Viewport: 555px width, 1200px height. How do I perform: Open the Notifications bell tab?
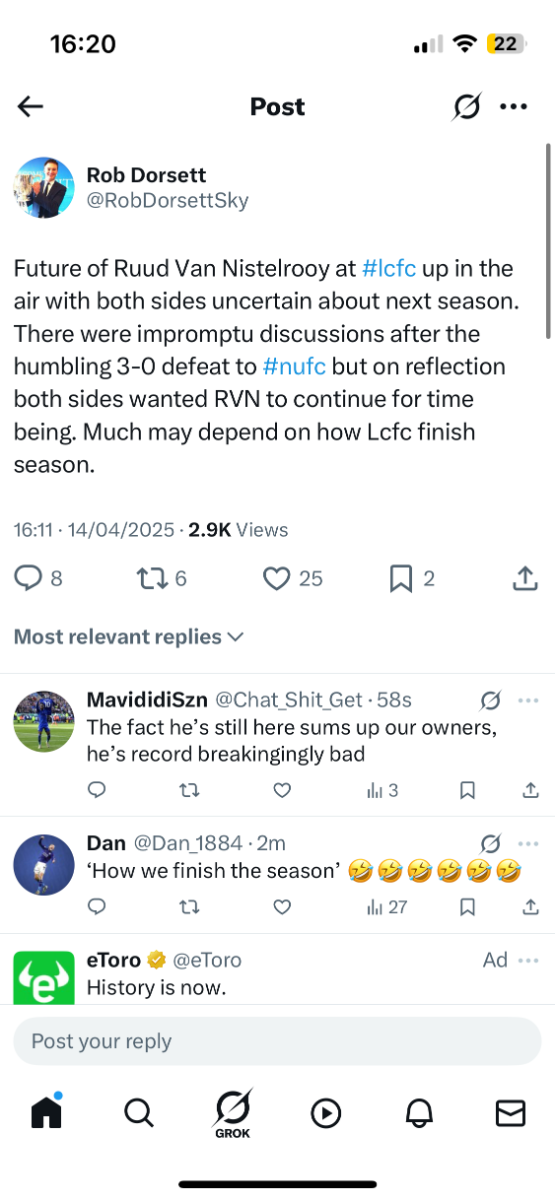click(x=418, y=1113)
